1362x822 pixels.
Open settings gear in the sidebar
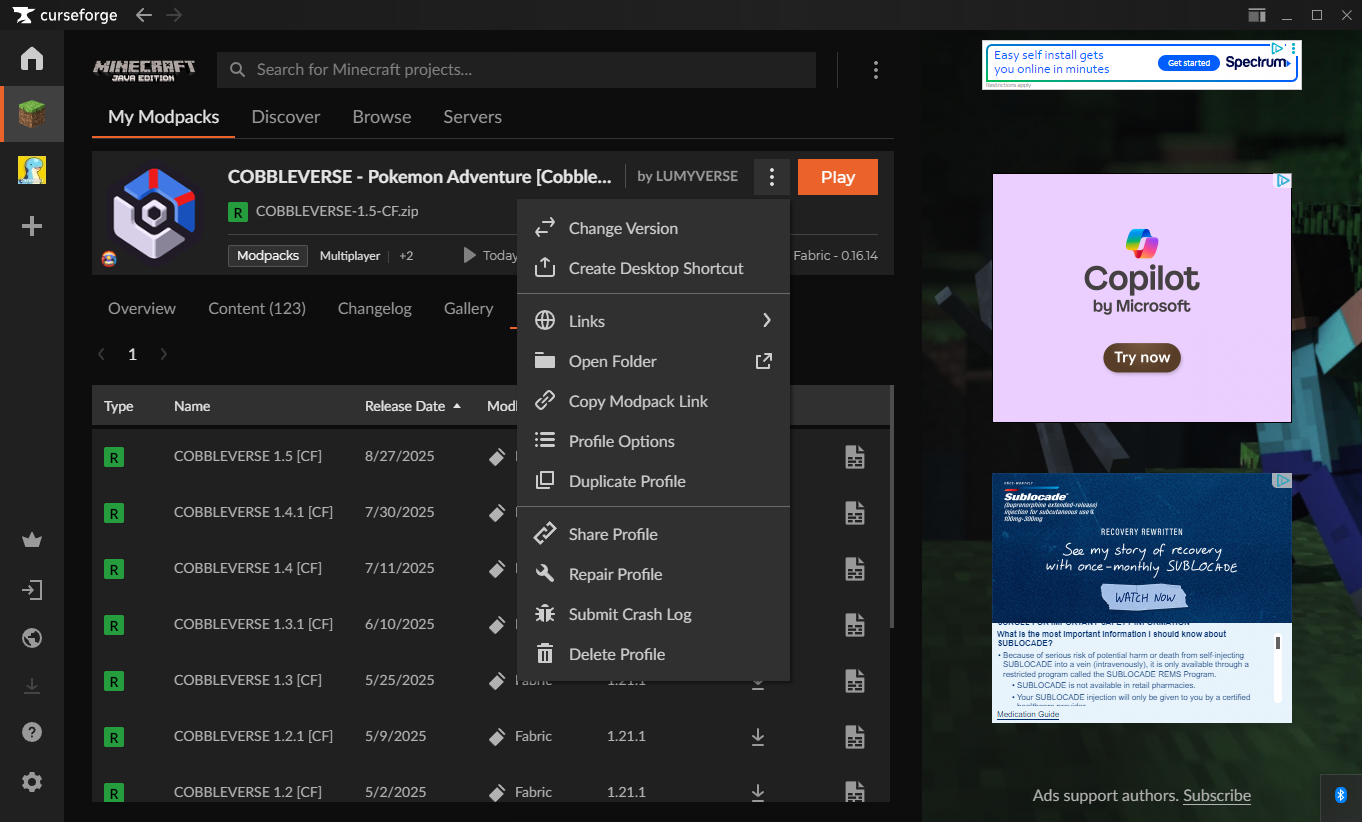[x=32, y=782]
